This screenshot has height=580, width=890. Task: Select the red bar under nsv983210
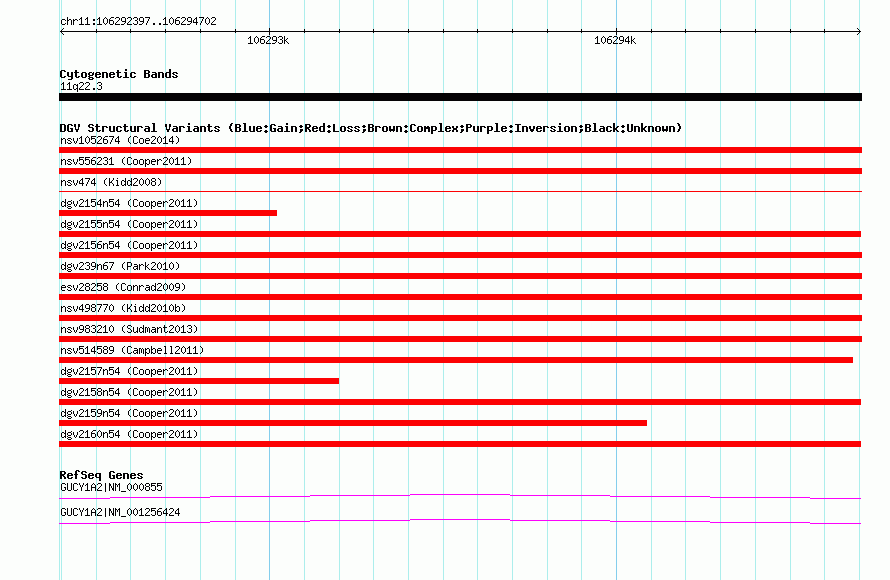(x=460, y=339)
